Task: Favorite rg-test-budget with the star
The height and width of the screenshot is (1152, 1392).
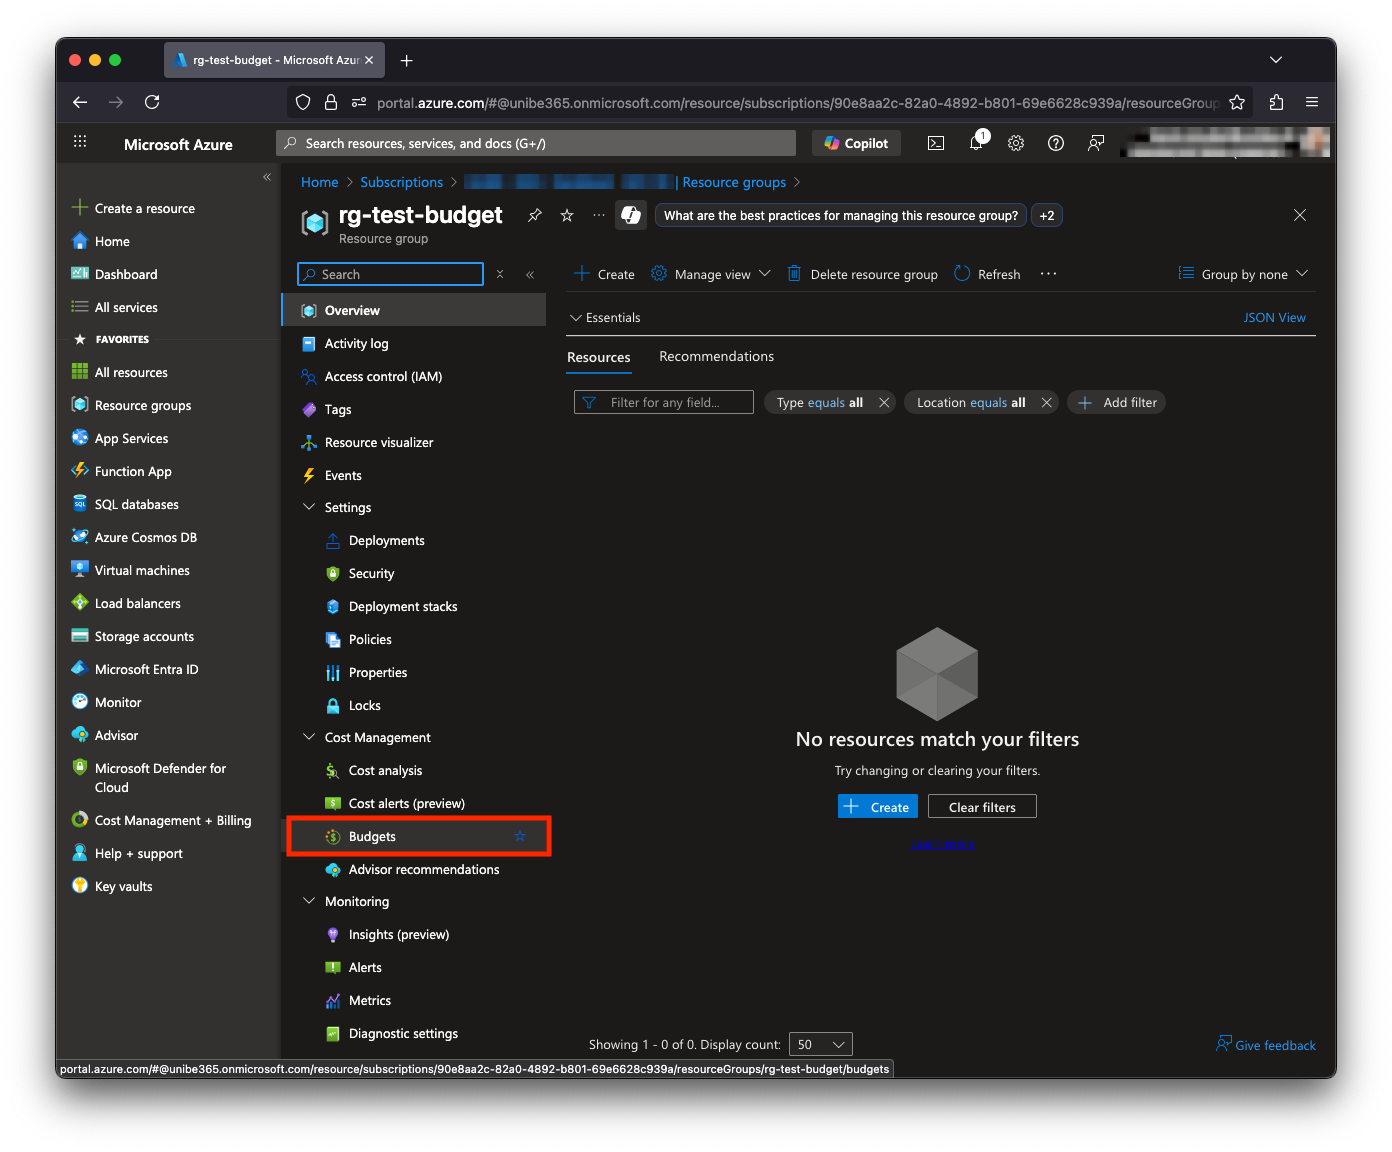Action: (x=566, y=215)
